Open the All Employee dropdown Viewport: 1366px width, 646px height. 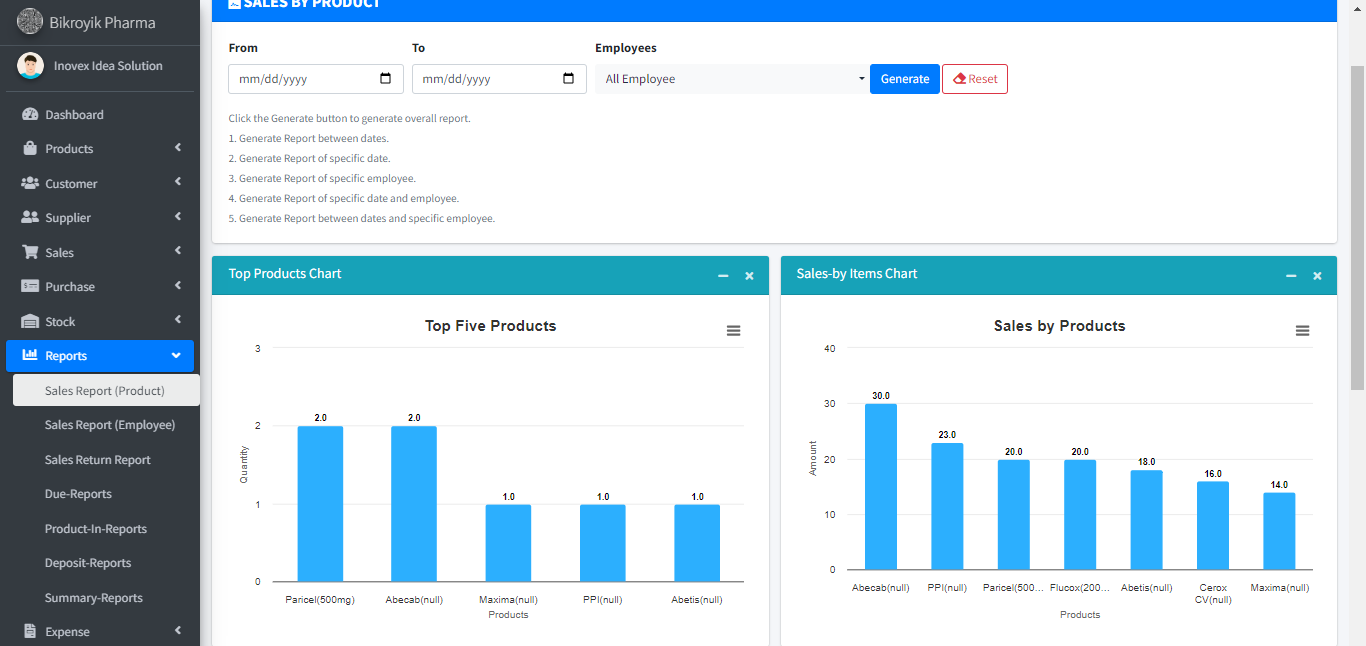coord(731,79)
